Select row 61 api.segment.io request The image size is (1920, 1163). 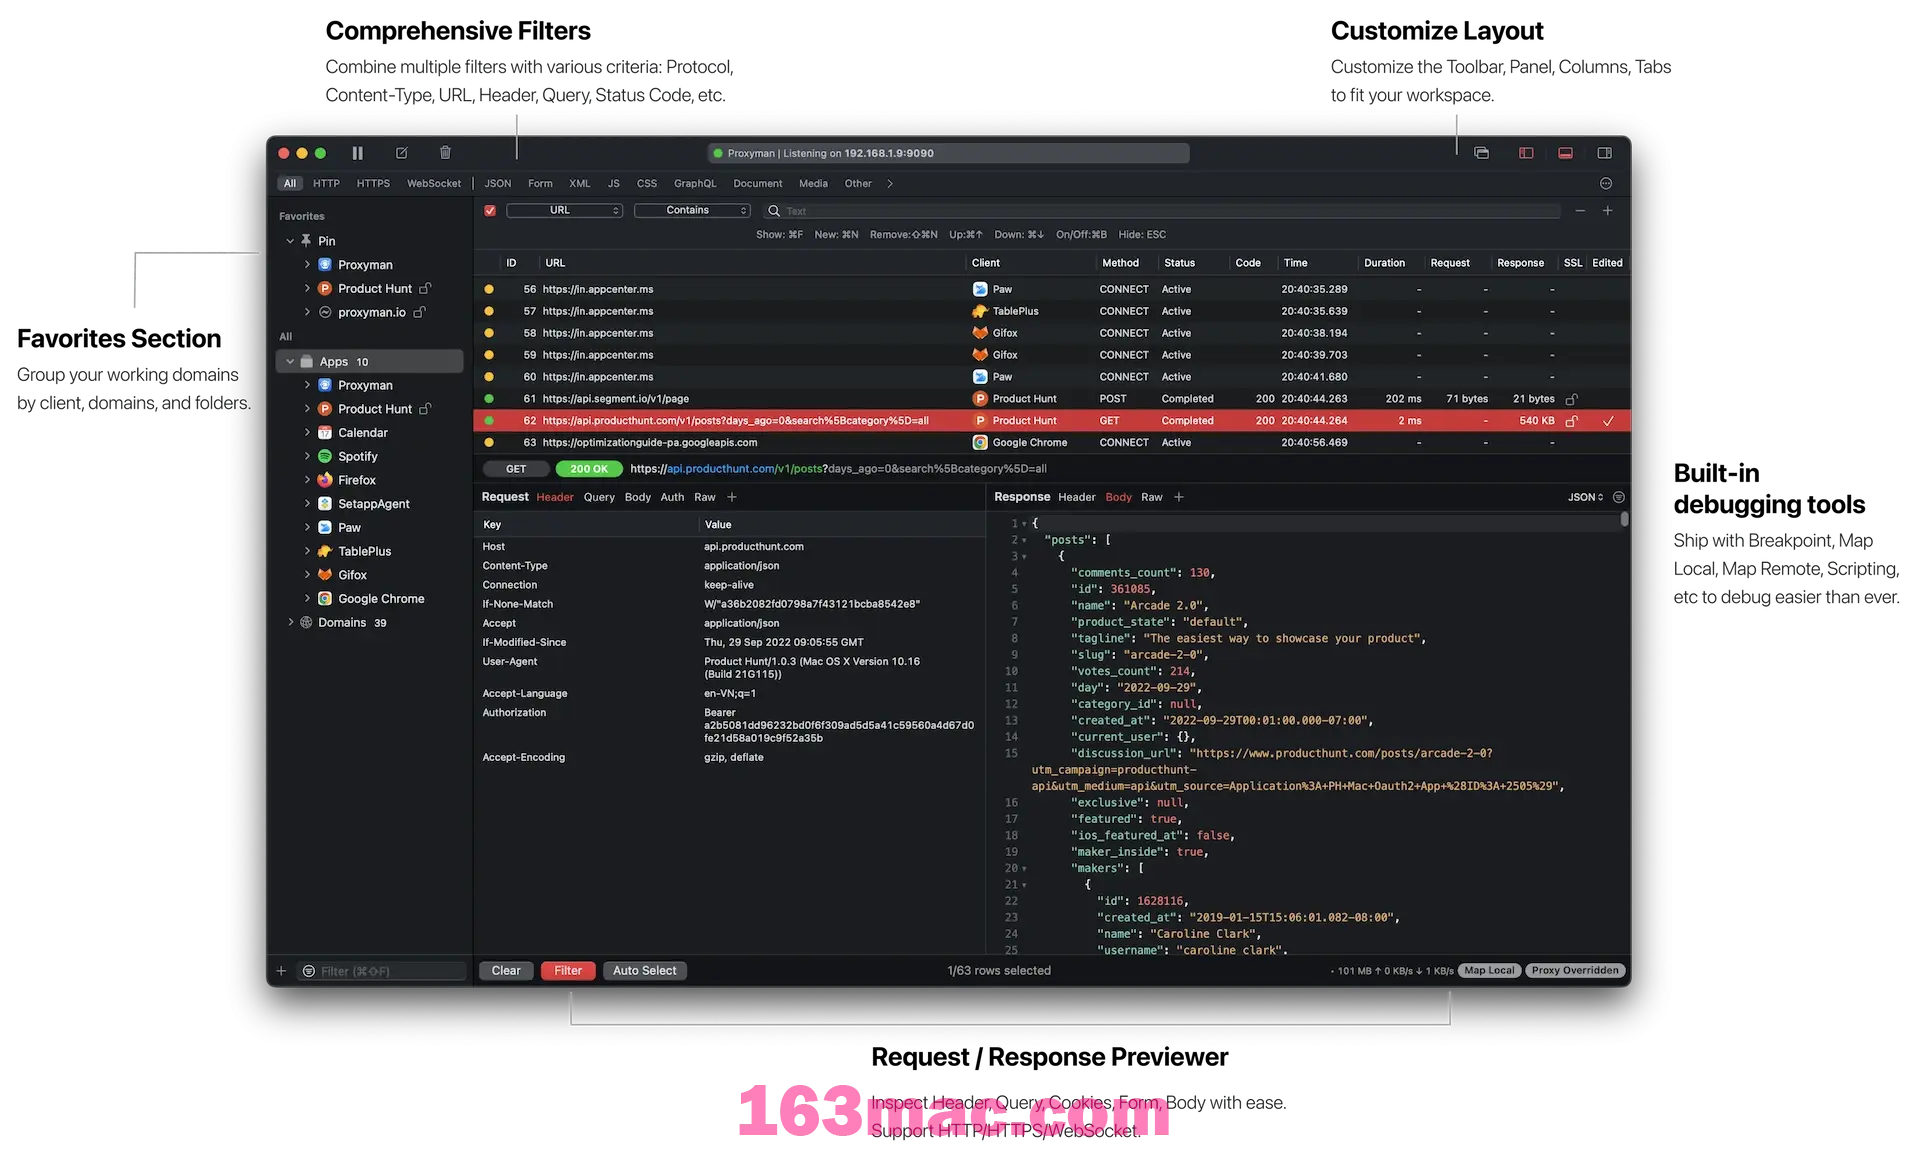(1052, 399)
